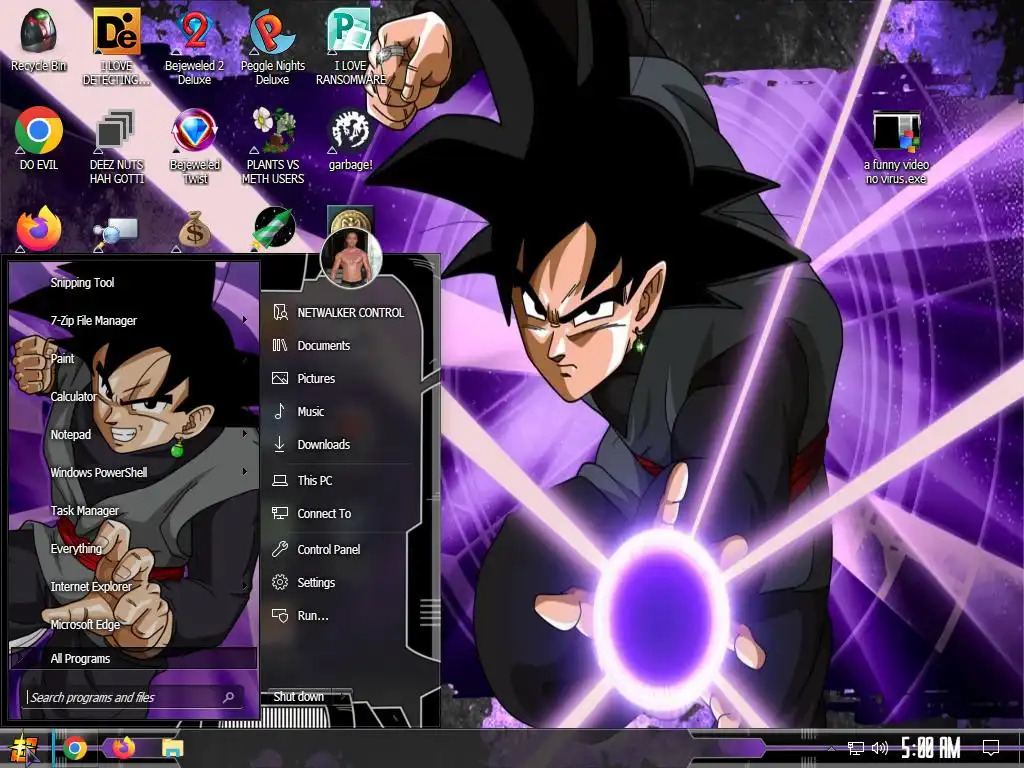Open the notification center icon

tap(991, 747)
